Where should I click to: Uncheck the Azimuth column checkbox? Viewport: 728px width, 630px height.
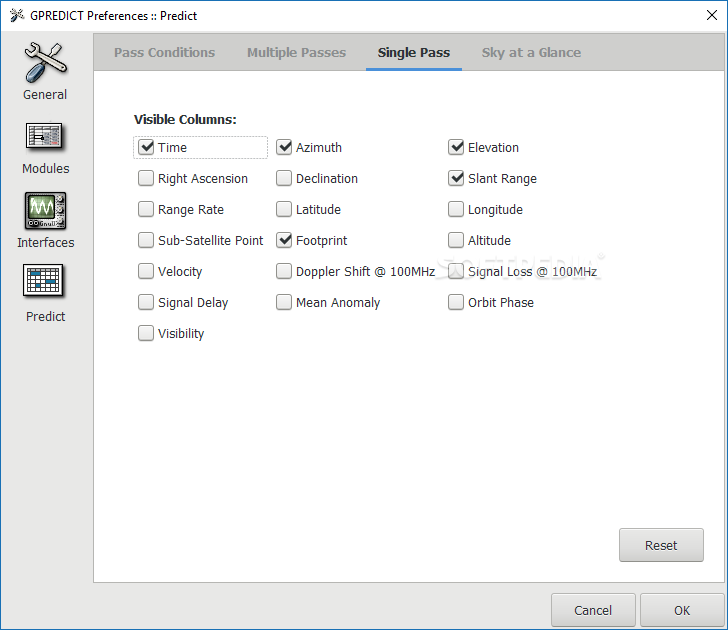click(284, 147)
